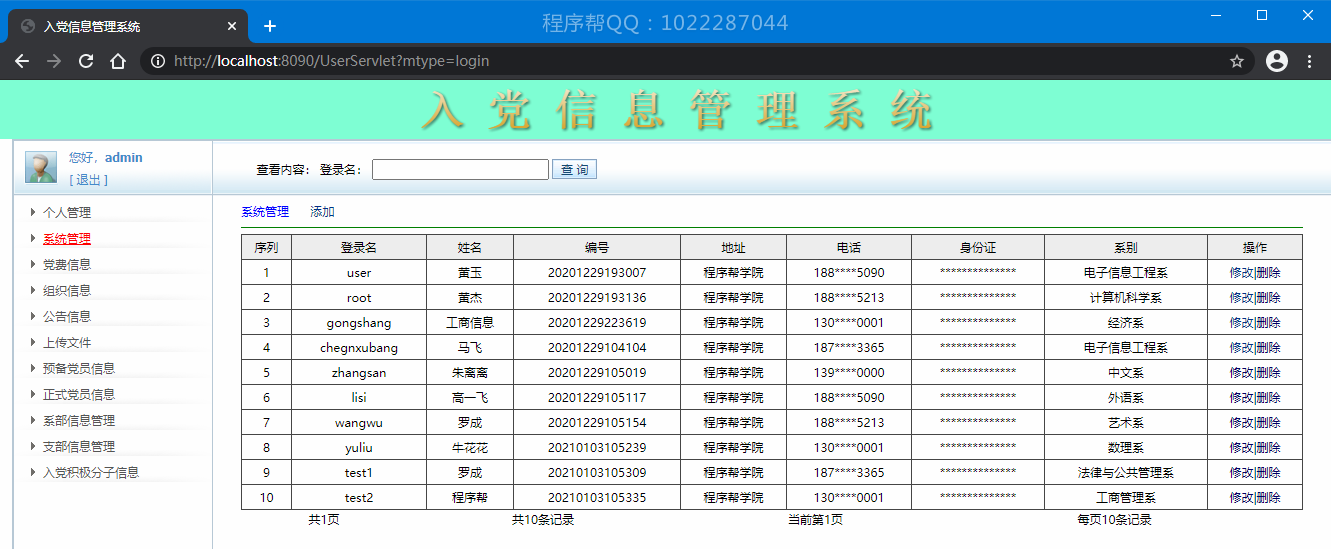1331x549 pixels.
Task: Expand the 公告信息 sidebar arrow
Action: click(33, 316)
